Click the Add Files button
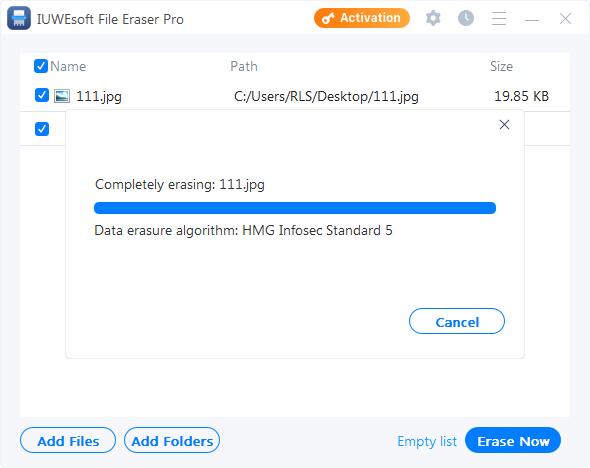 pos(68,440)
